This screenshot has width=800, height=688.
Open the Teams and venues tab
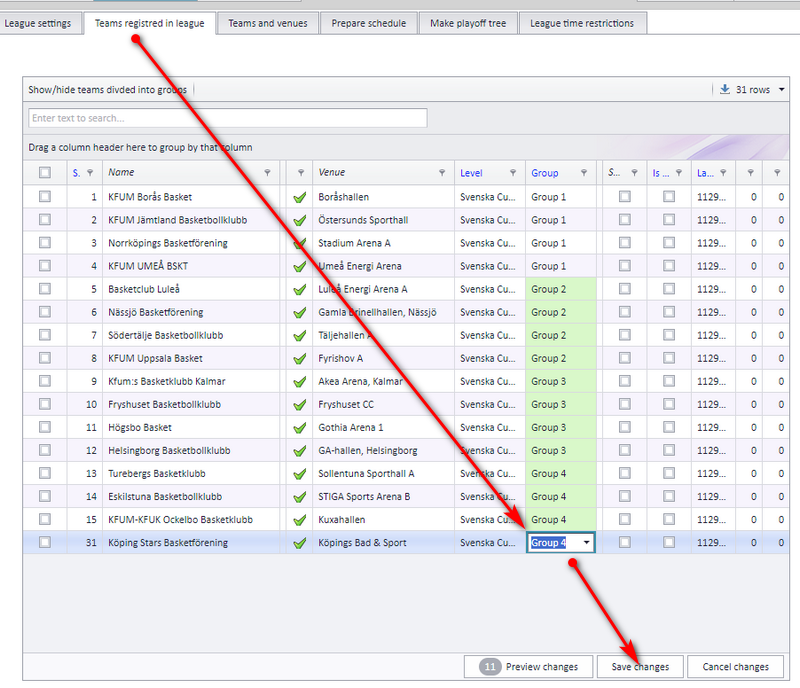pyautogui.click(x=268, y=23)
